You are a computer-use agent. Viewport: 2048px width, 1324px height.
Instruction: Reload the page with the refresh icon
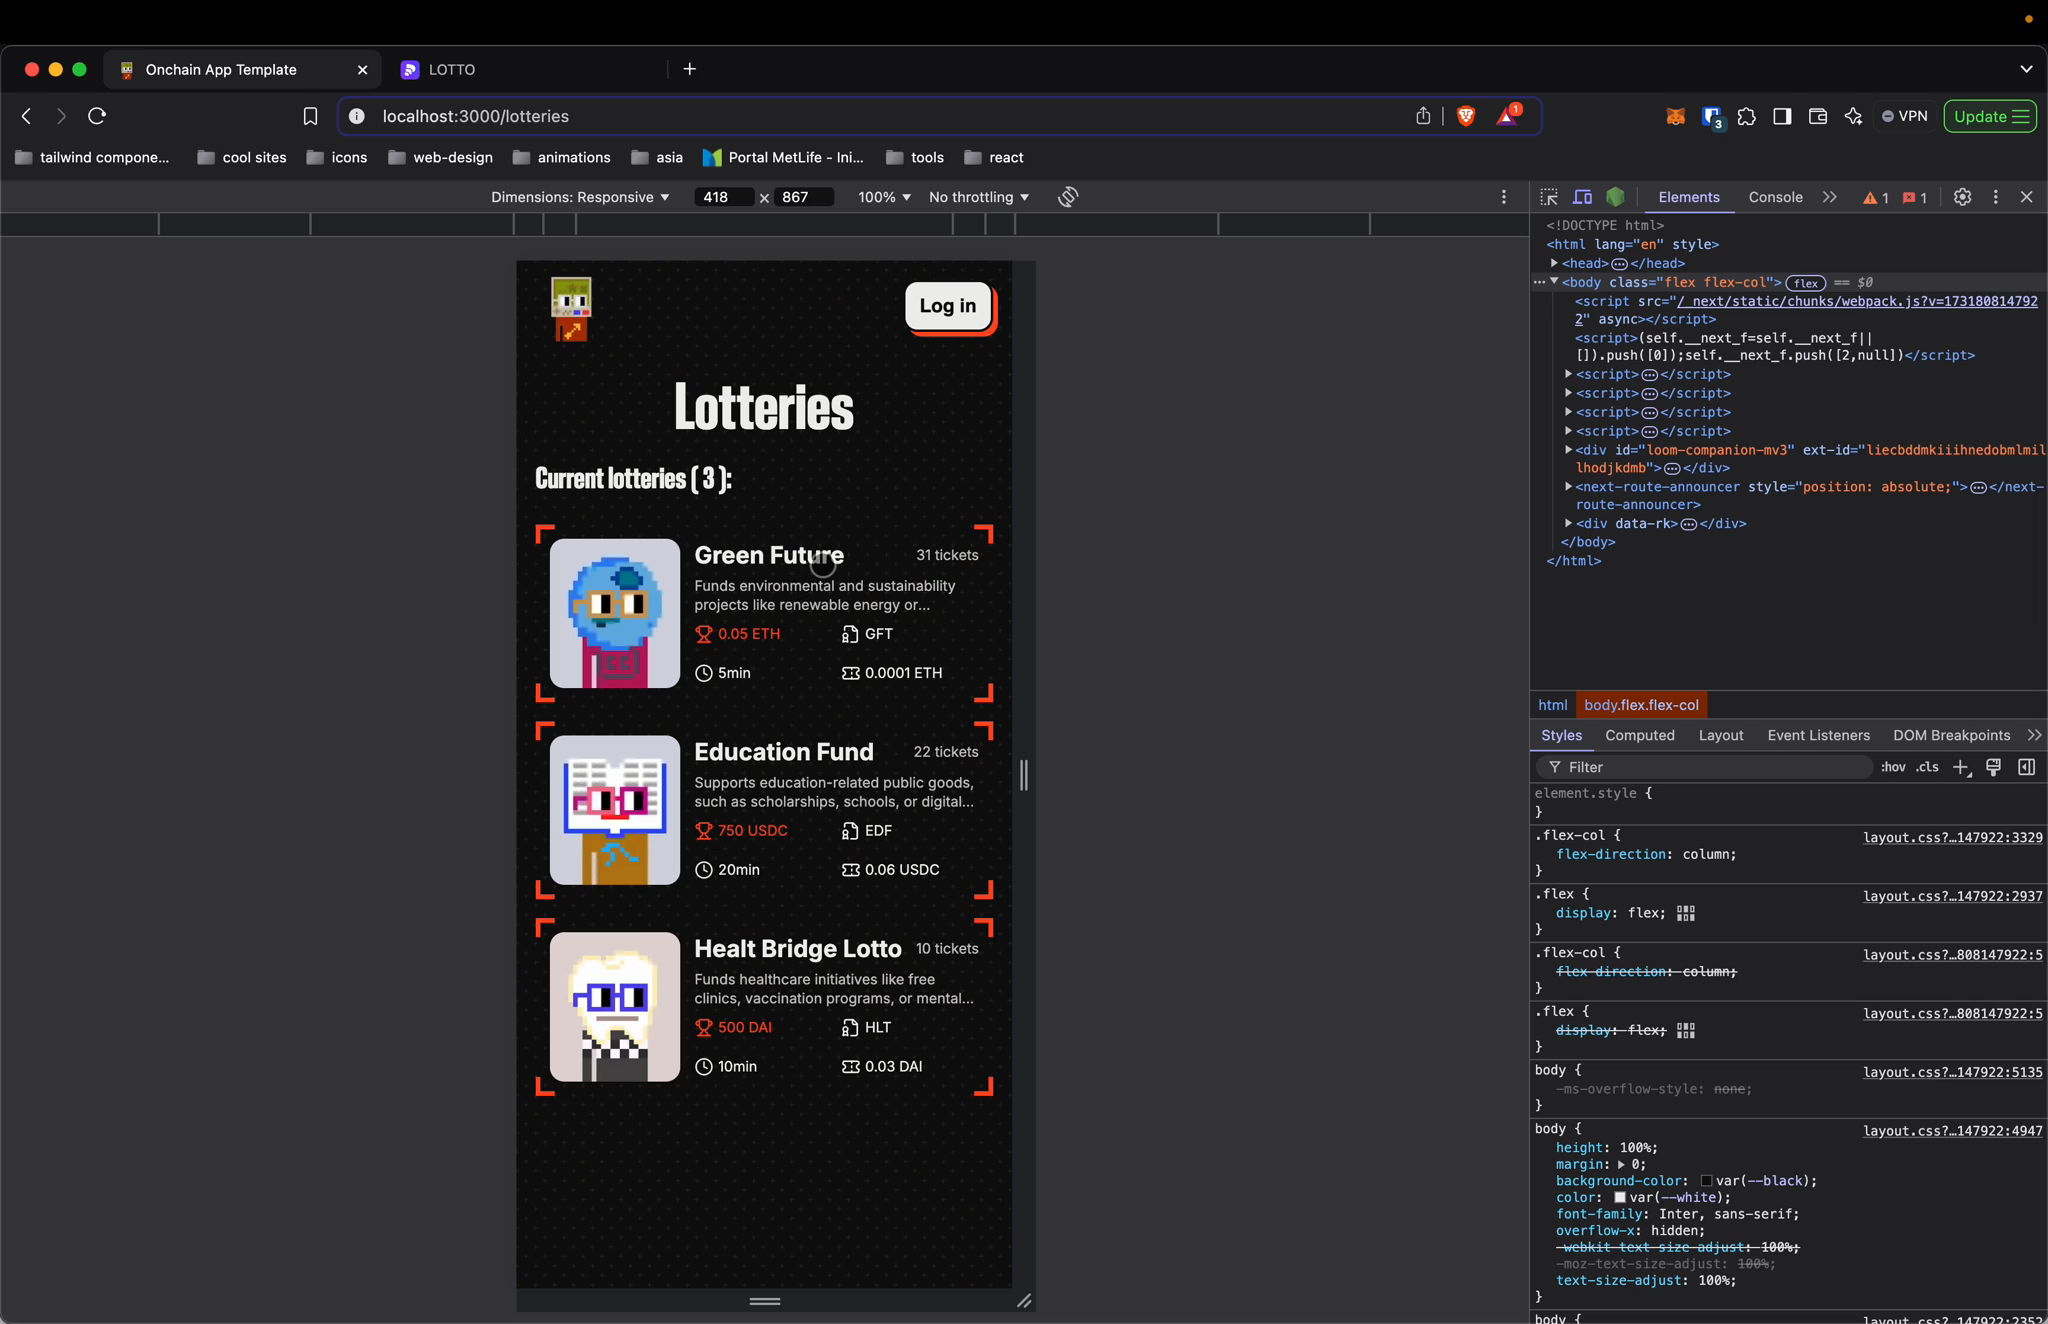tap(97, 116)
